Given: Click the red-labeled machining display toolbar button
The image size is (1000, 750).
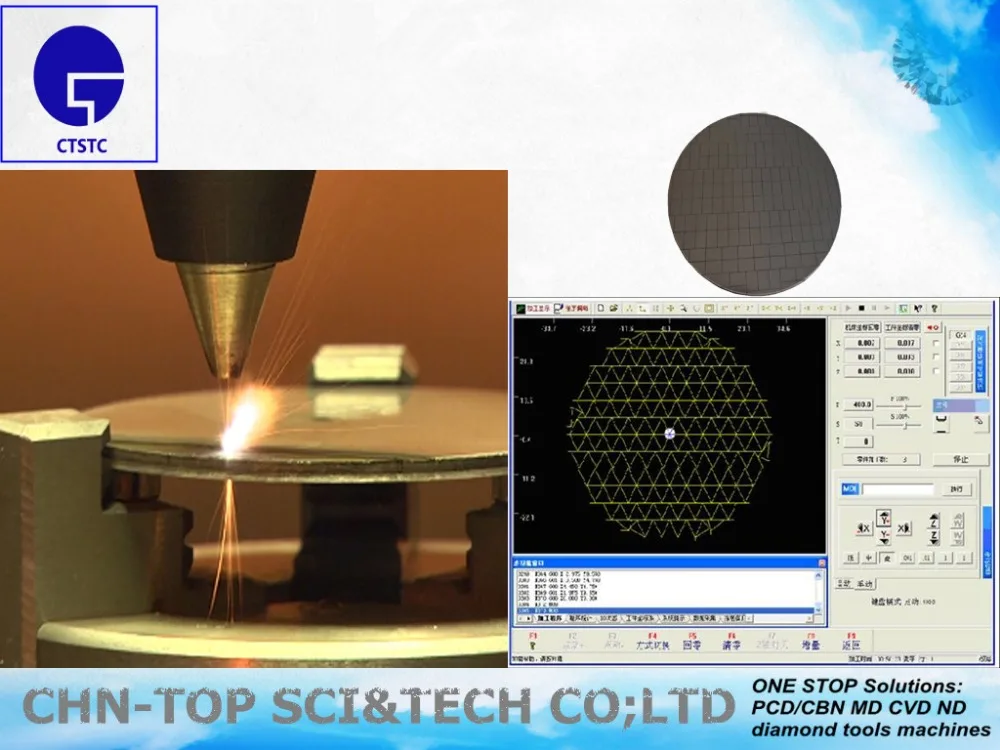Looking at the screenshot, I should point(534,308).
